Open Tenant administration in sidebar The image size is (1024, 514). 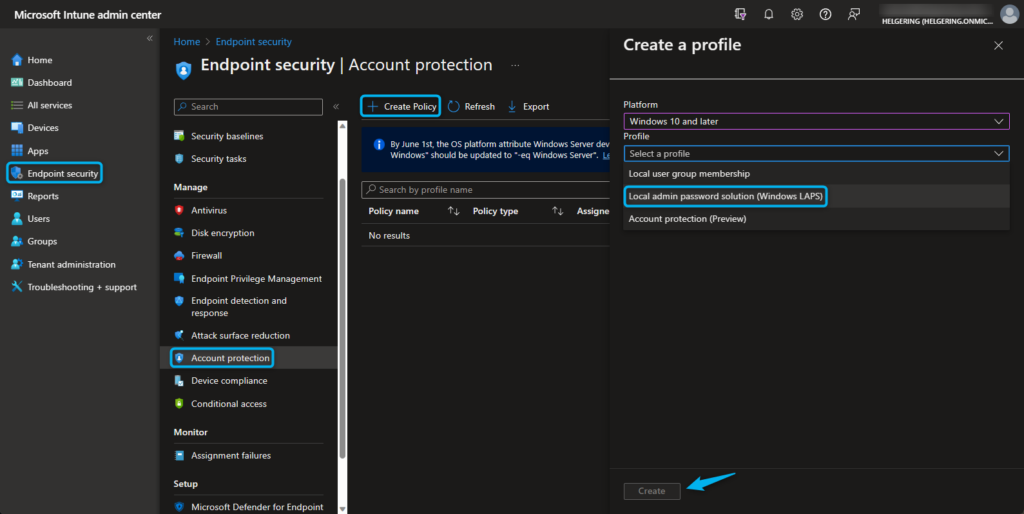click(x=71, y=264)
